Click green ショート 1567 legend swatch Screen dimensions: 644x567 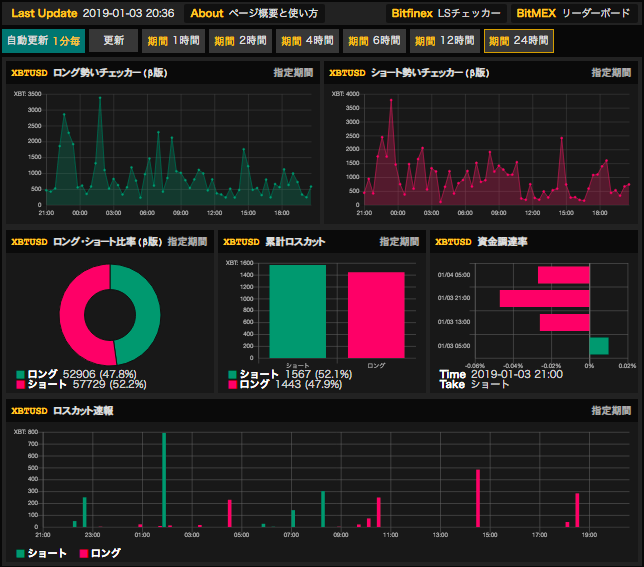(x=232, y=374)
